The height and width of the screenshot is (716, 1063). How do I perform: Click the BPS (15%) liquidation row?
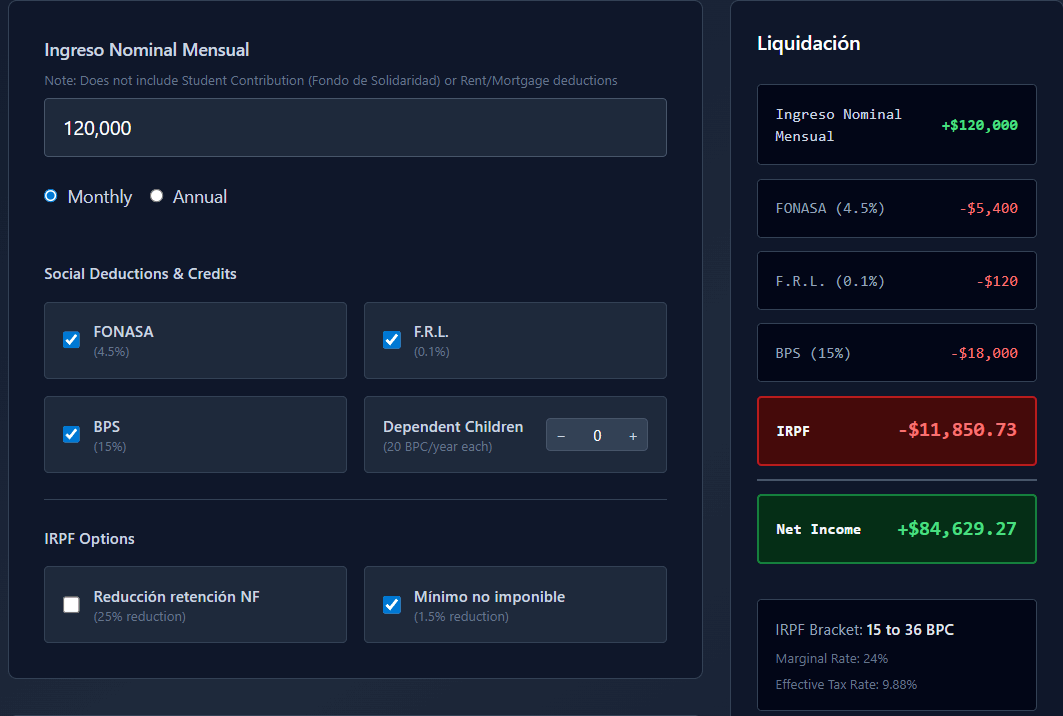click(x=896, y=353)
